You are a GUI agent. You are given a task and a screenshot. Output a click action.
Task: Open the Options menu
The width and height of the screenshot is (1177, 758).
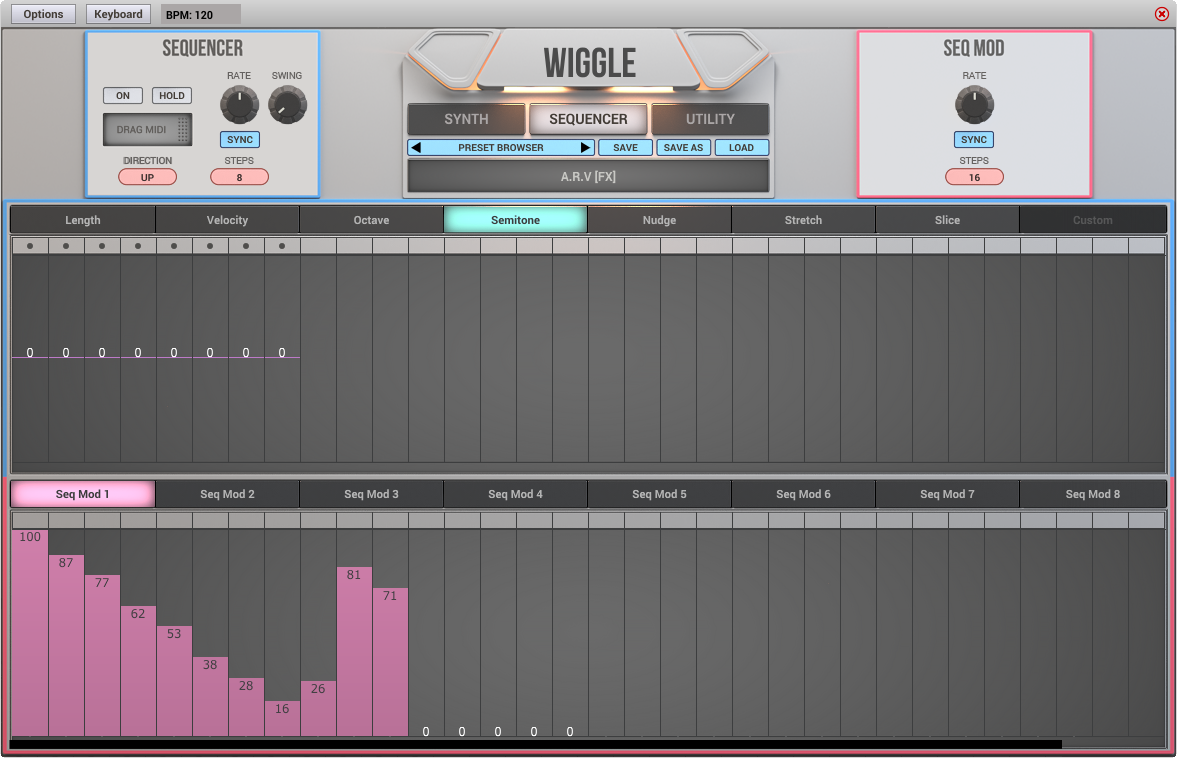pyautogui.click(x=44, y=14)
